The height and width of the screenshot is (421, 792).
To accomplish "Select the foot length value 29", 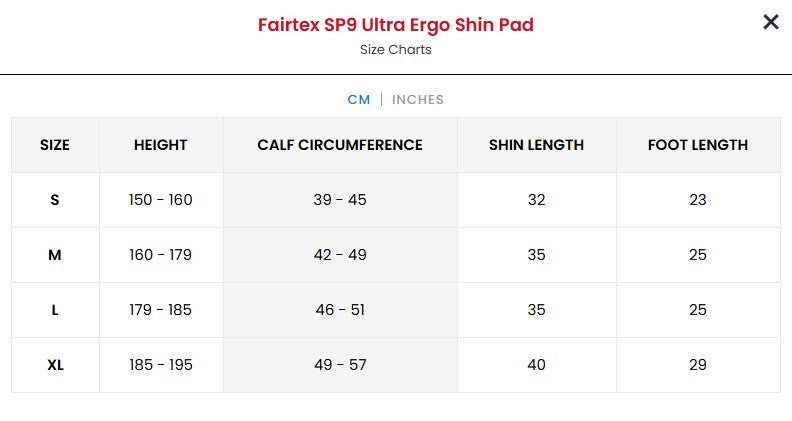I will click(x=698, y=365).
